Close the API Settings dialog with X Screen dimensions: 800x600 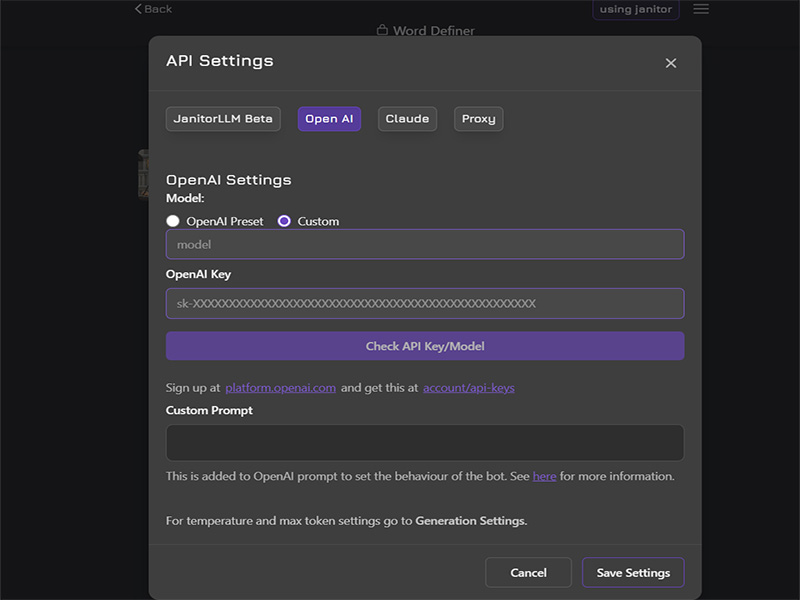coord(670,63)
